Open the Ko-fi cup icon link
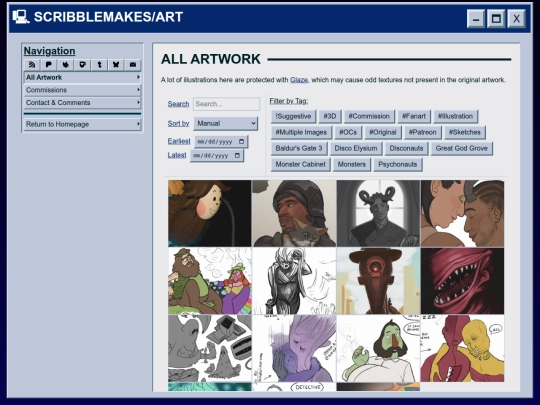 click(82, 64)
